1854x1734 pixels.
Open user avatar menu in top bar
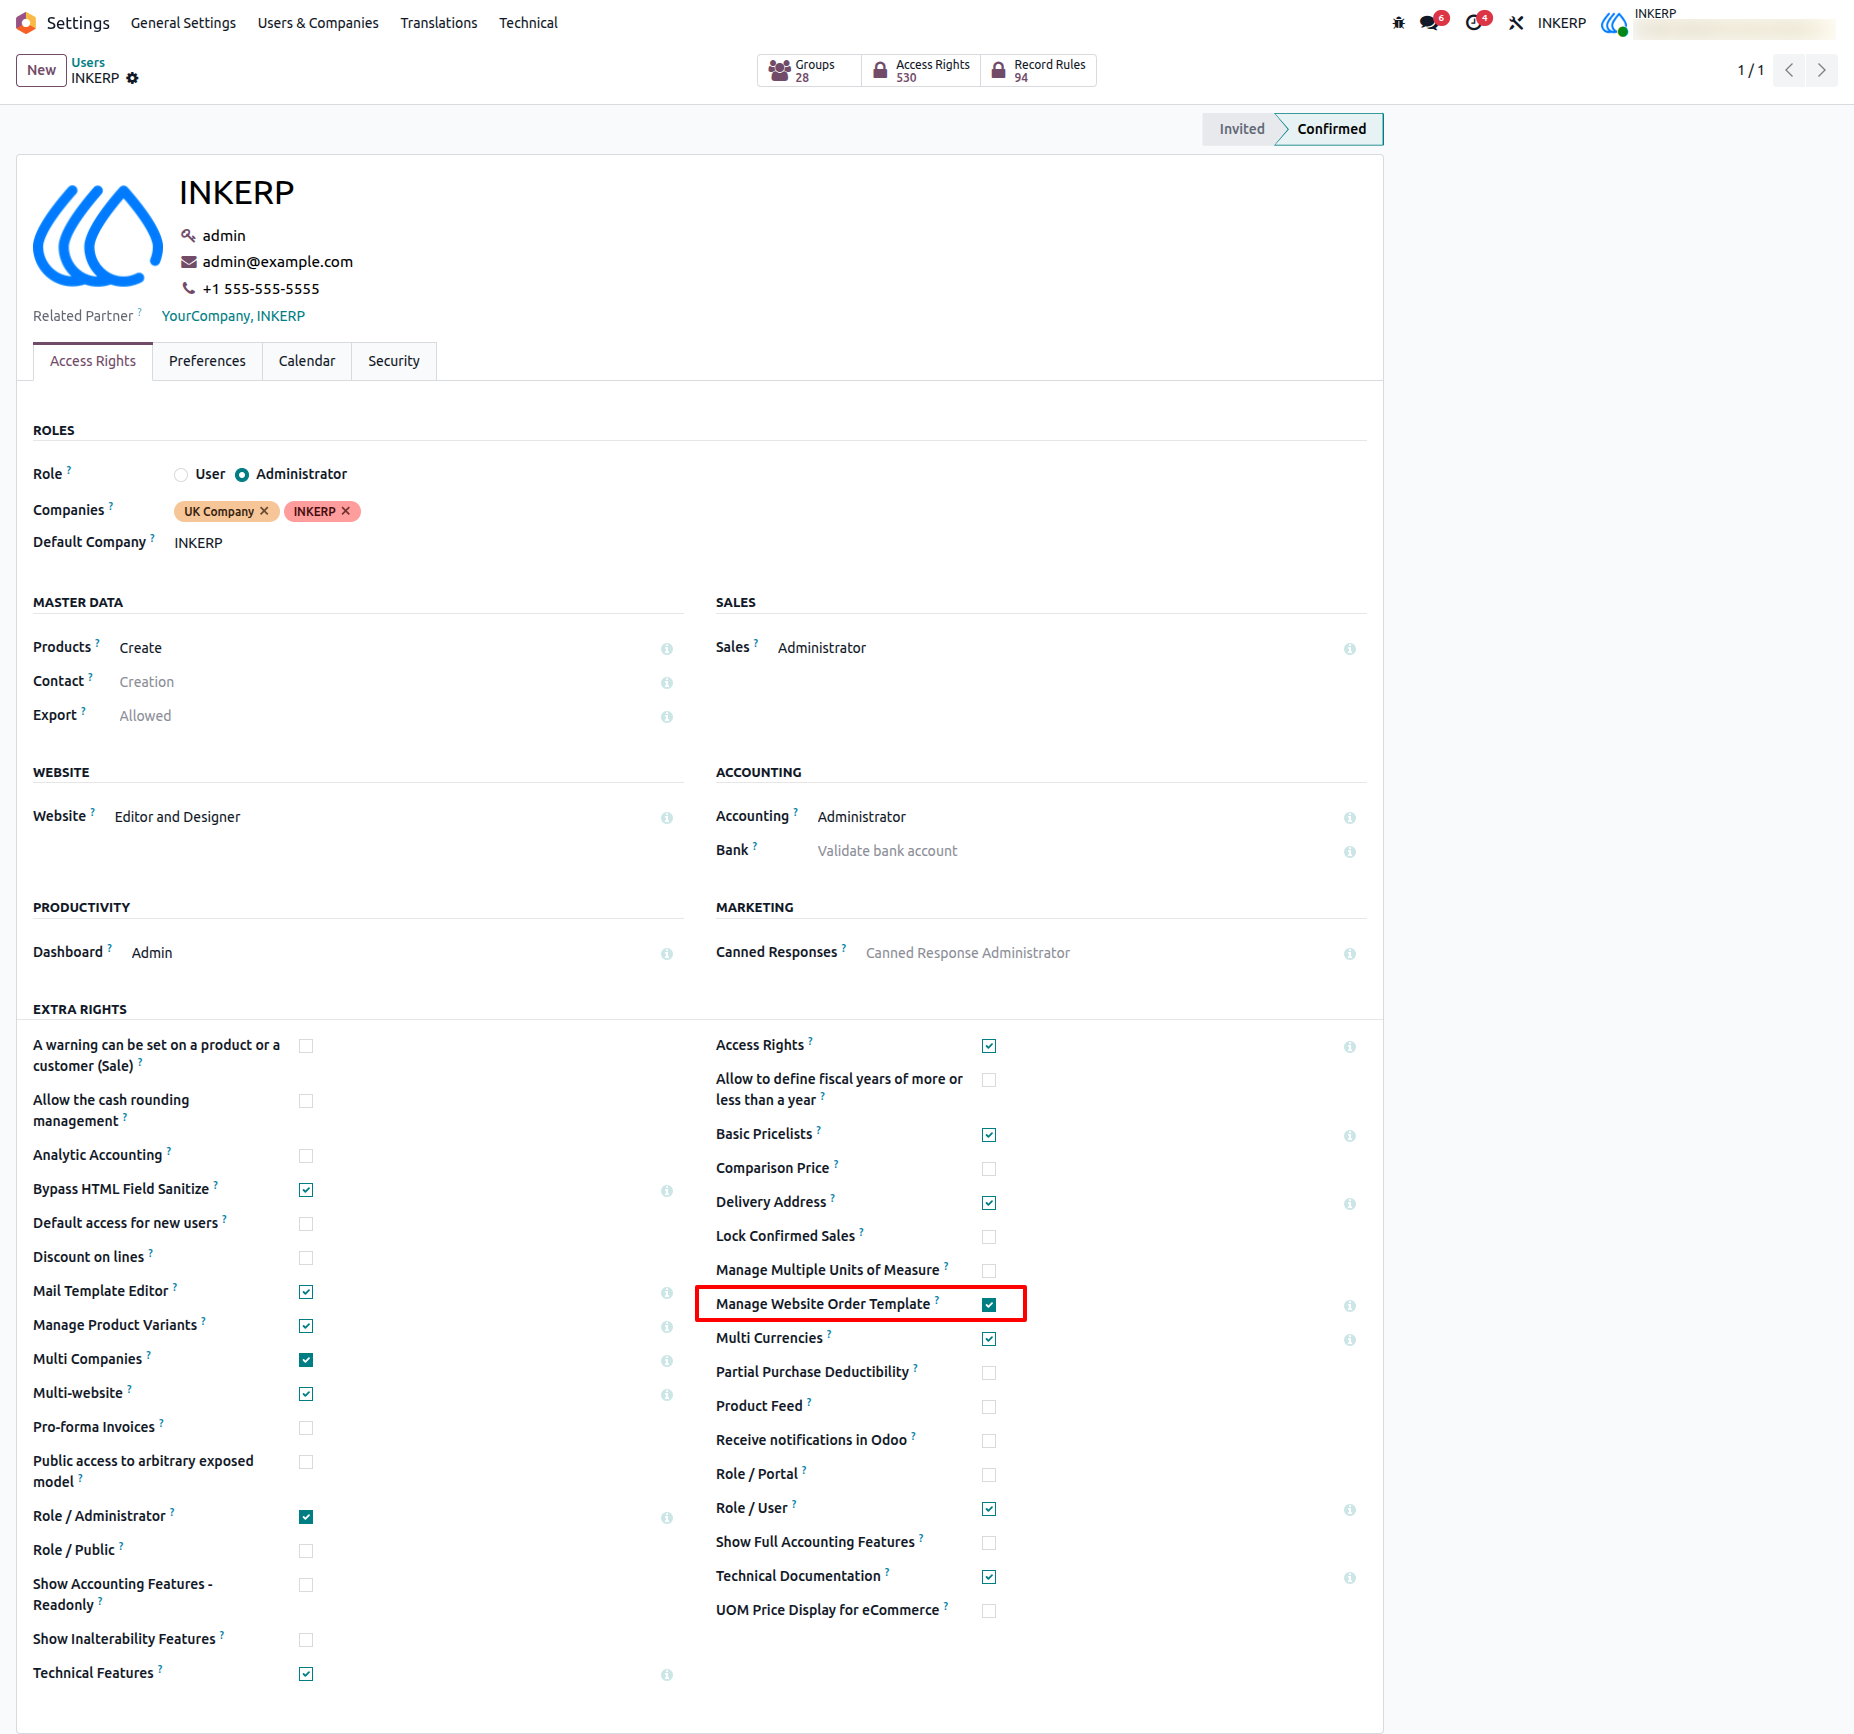(x=1613, y=23)
